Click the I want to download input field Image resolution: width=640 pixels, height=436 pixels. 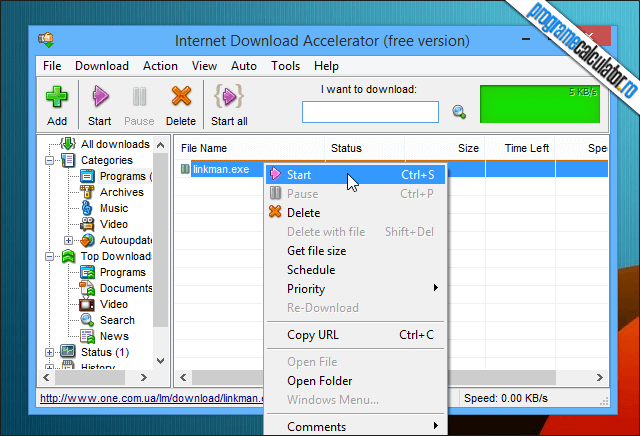click(370, 112)
